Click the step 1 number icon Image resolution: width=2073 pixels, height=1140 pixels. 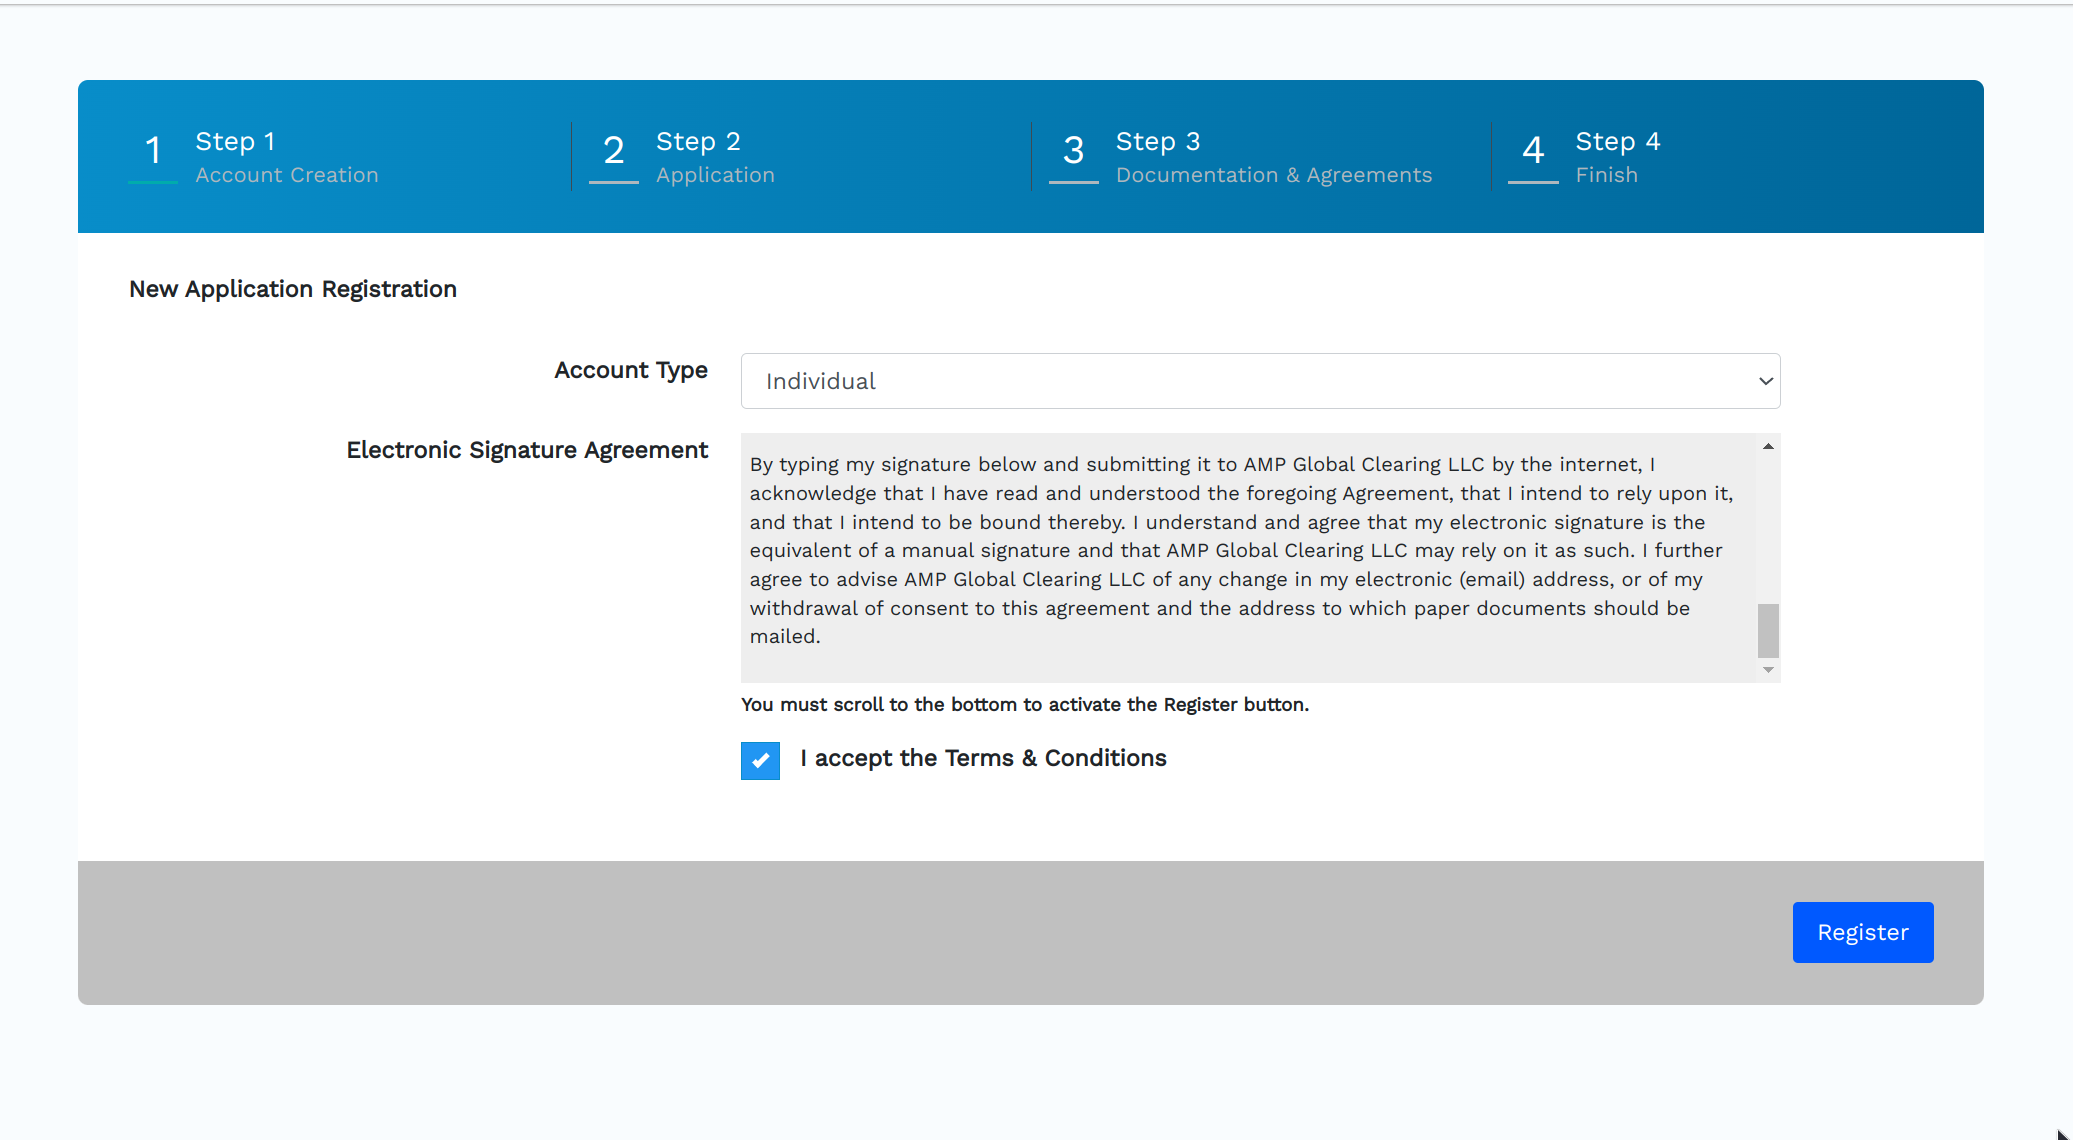pos(153,151)
